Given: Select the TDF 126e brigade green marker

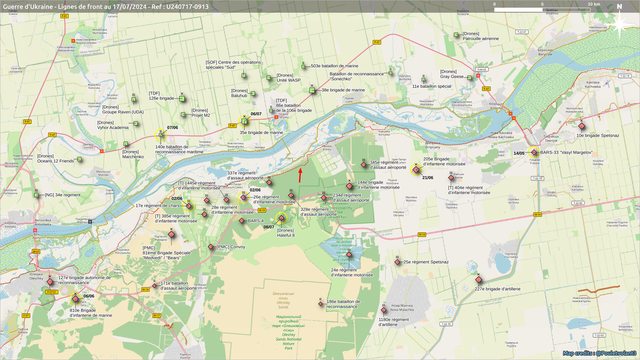Looking at the screenshot, I should pyautogui.click(x=182, y=98).
